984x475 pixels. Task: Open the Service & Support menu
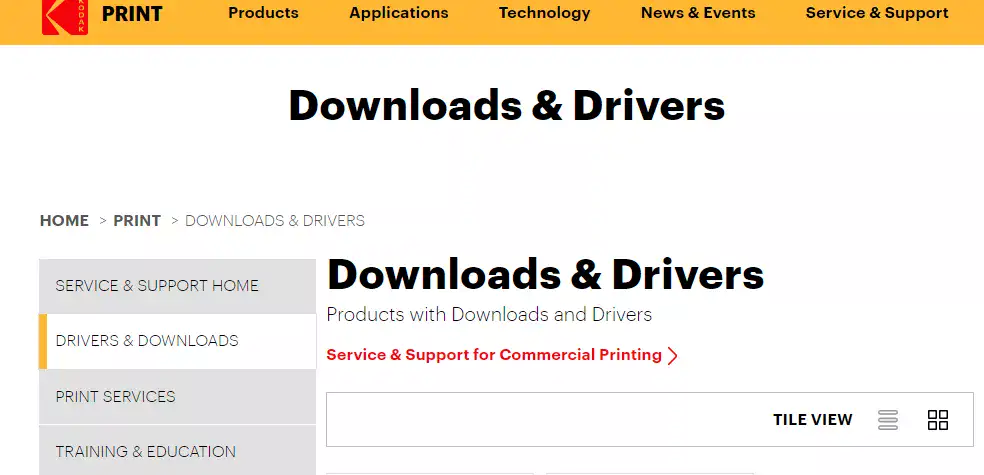(x=877, y=13)
